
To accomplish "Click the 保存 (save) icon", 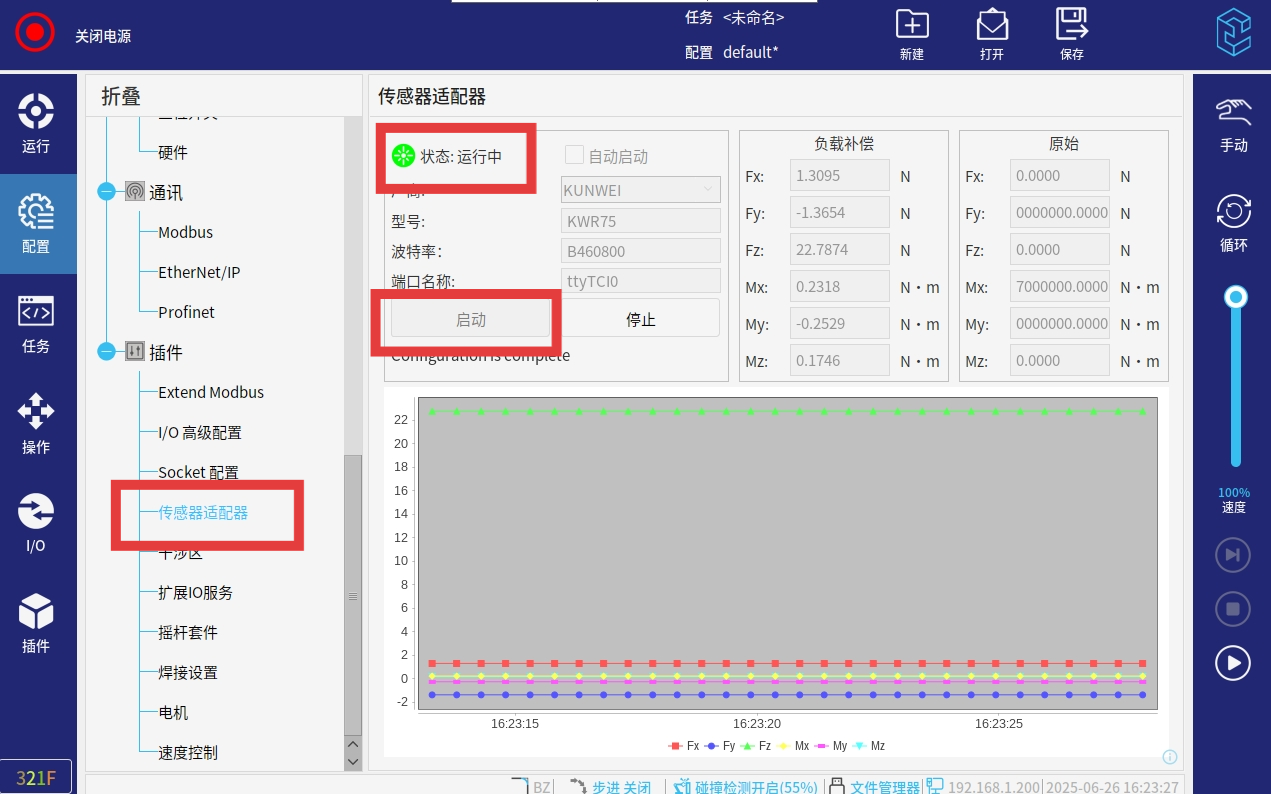I will (1071, 25).
